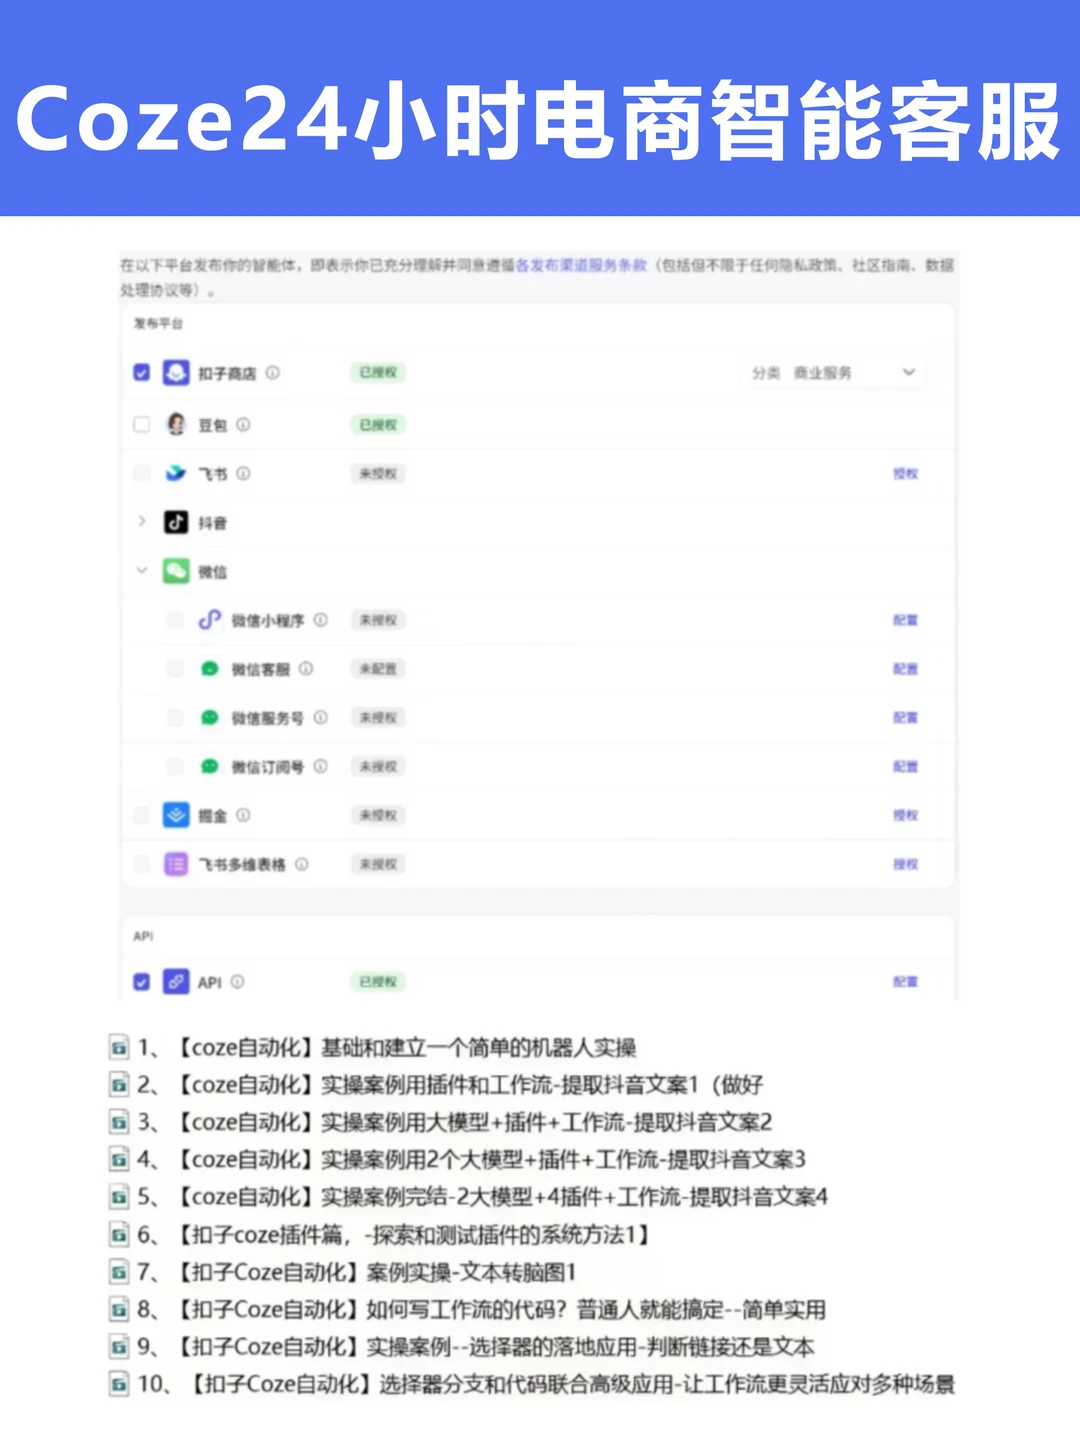Click the API platform icon
The image size is (1080, 1440).
coord(176,982)
